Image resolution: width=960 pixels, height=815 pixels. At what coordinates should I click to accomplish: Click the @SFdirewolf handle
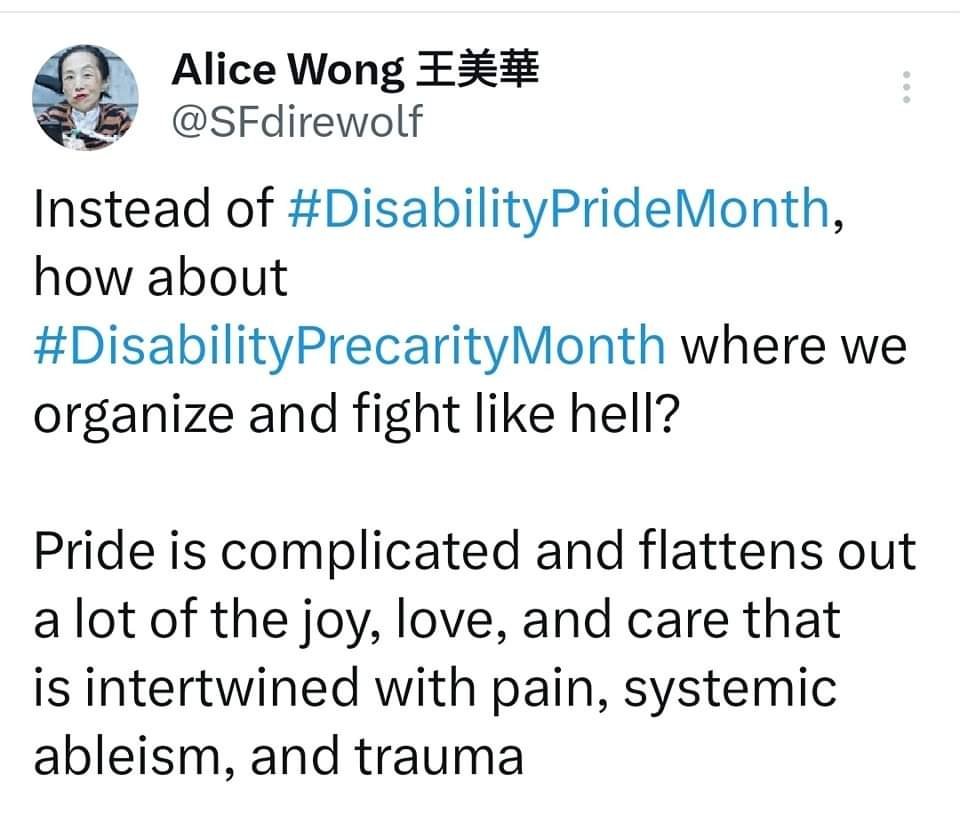(x=297, y=122)
